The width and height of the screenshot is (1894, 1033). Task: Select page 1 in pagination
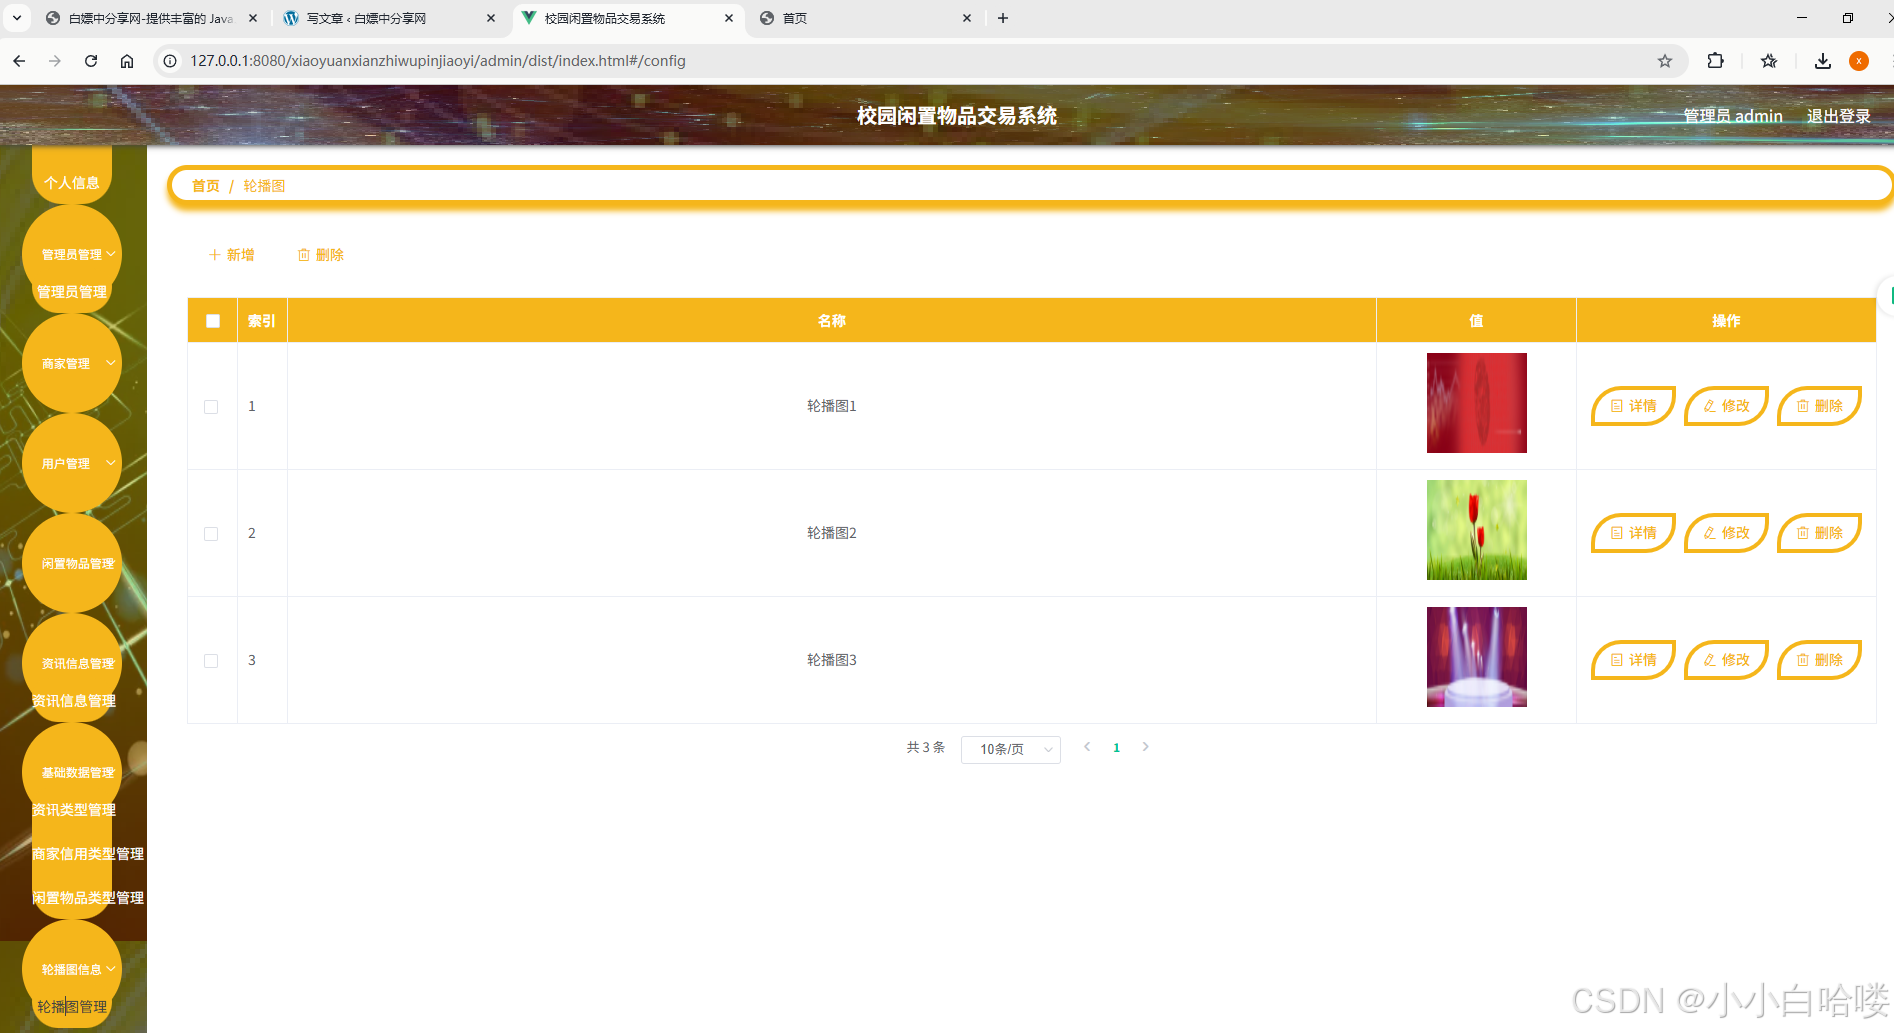1116,748
